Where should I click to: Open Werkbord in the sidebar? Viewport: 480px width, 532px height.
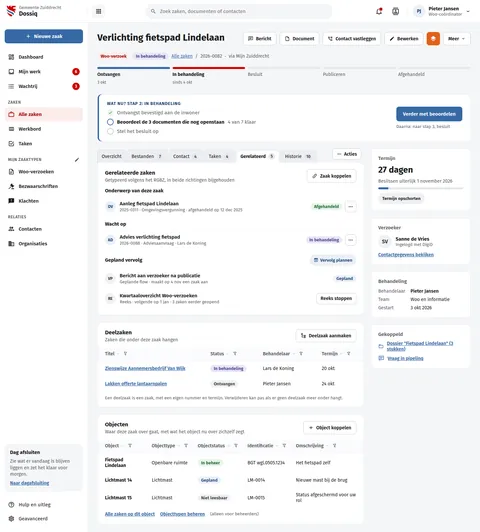point(44,129)
